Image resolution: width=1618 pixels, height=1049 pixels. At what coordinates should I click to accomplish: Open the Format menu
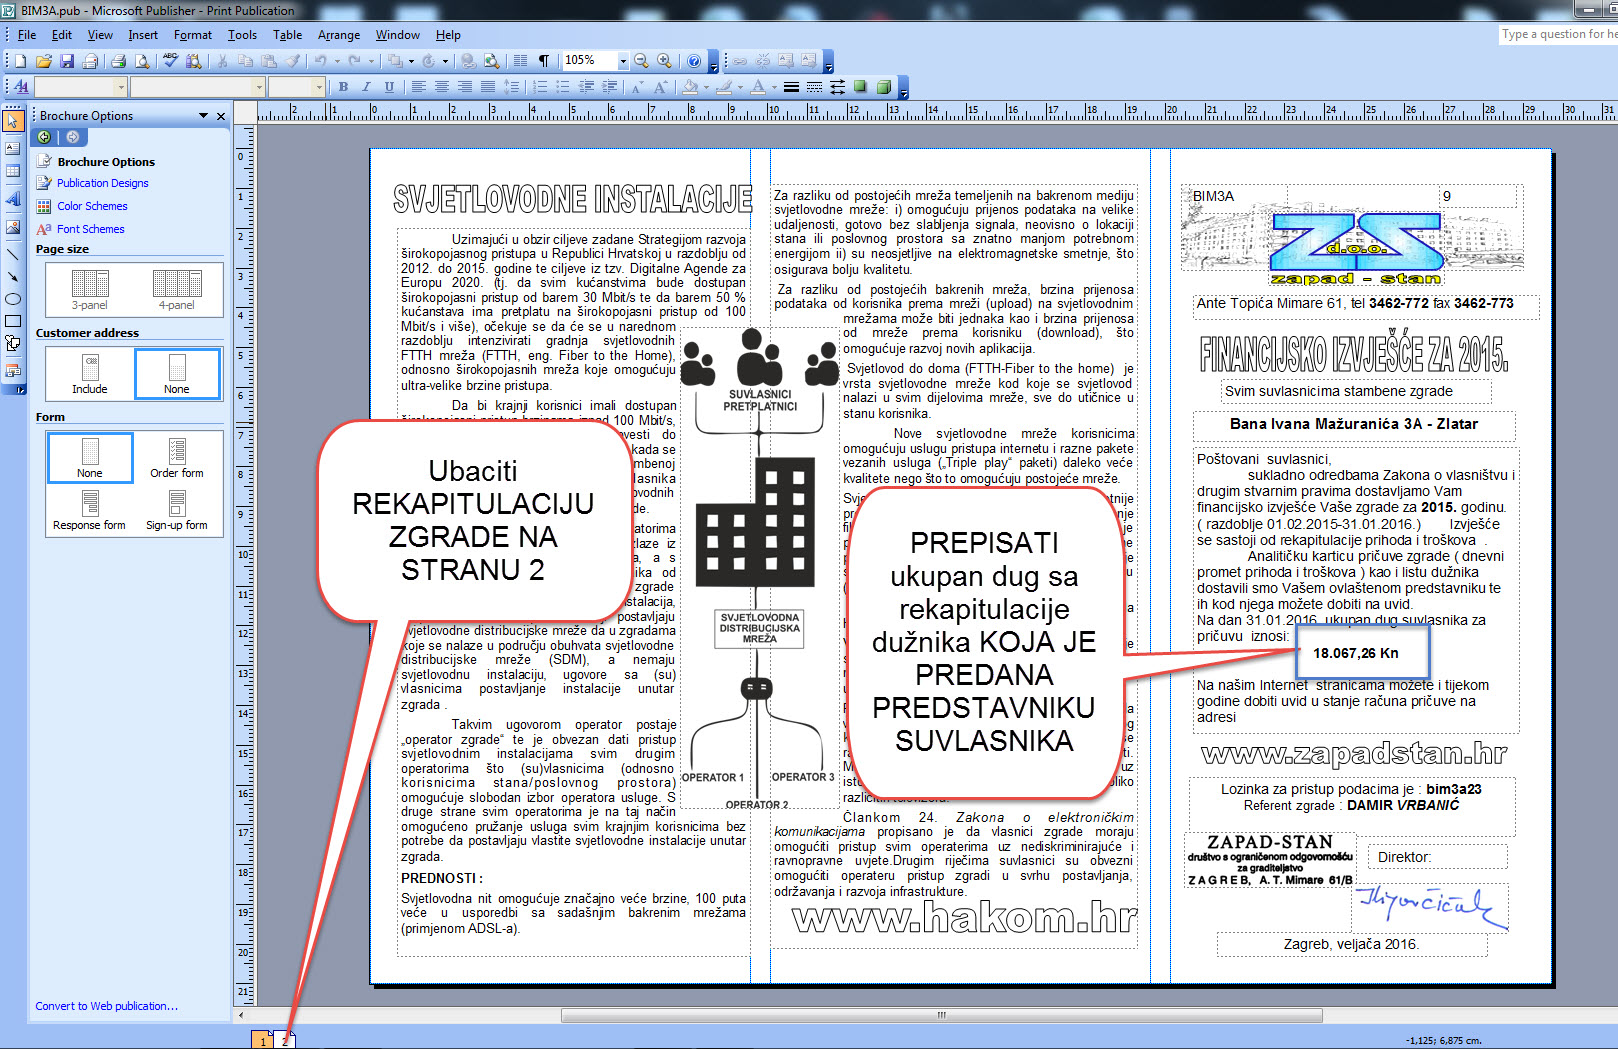pyautogui.click(x=192, y=35)
